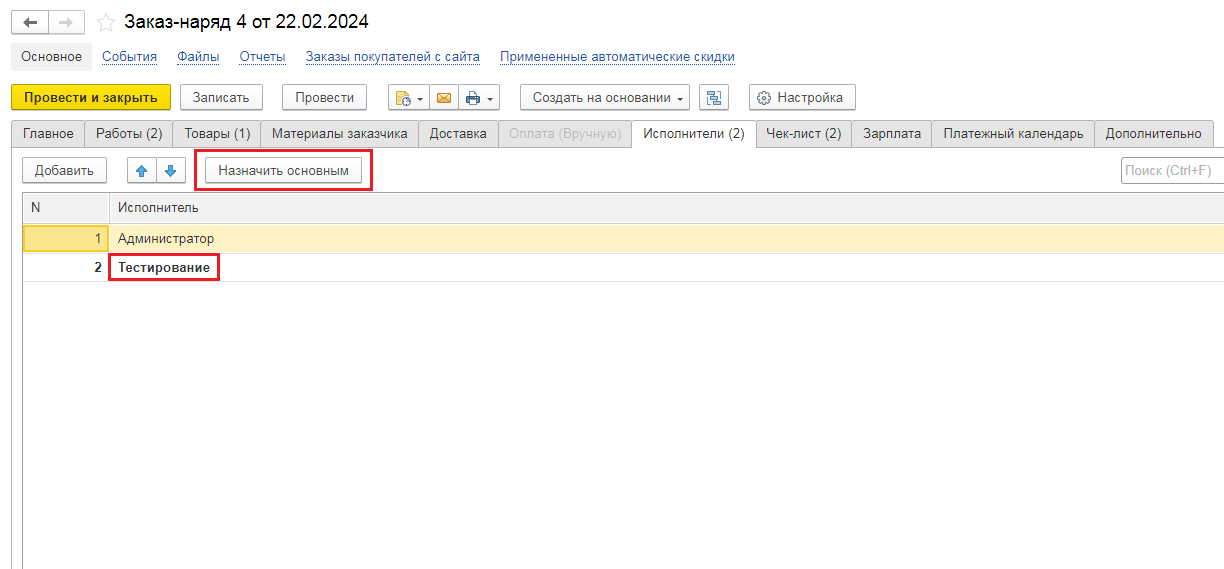Click the Добавить executor button
The image size is (1224, 569).
point(64,171)
